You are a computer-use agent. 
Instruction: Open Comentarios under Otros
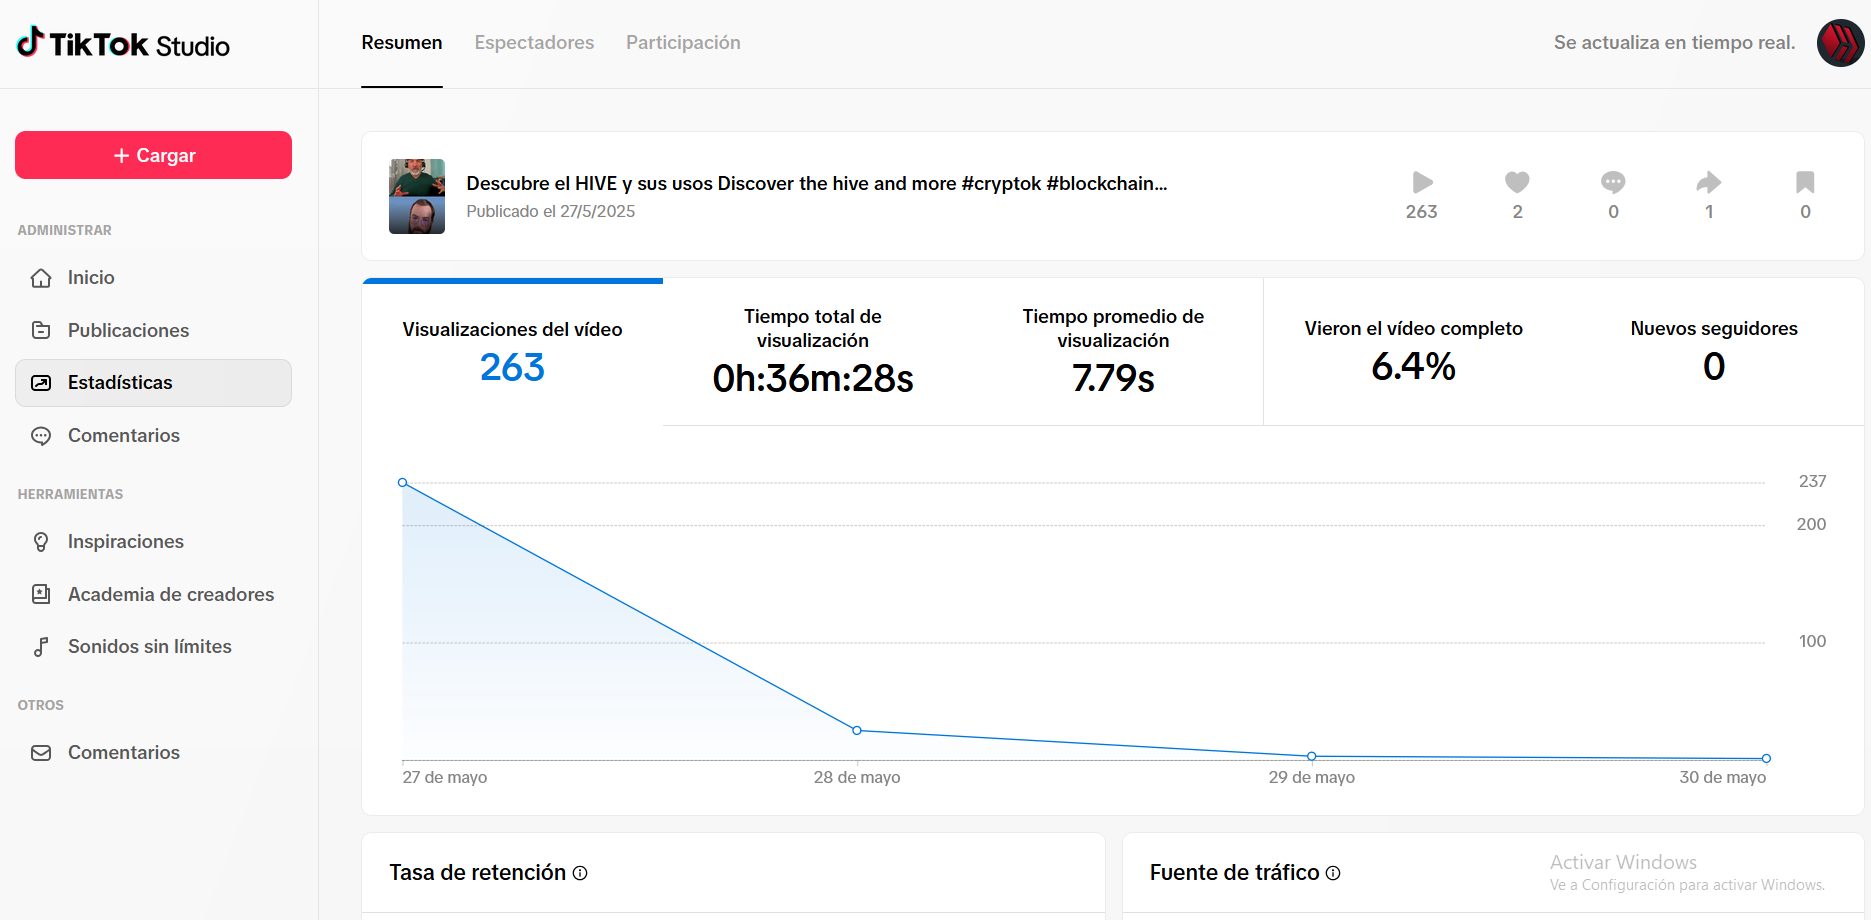tap(153, 753)
